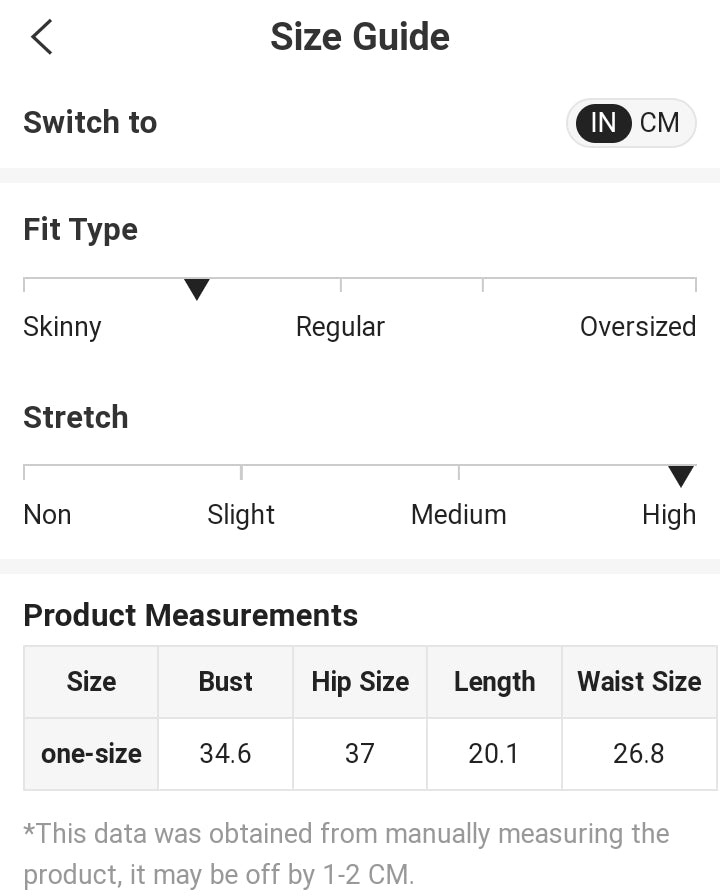Screen dimensions: 720x896
Task: Click the High stretch label
Action: [x=668, y=515]
